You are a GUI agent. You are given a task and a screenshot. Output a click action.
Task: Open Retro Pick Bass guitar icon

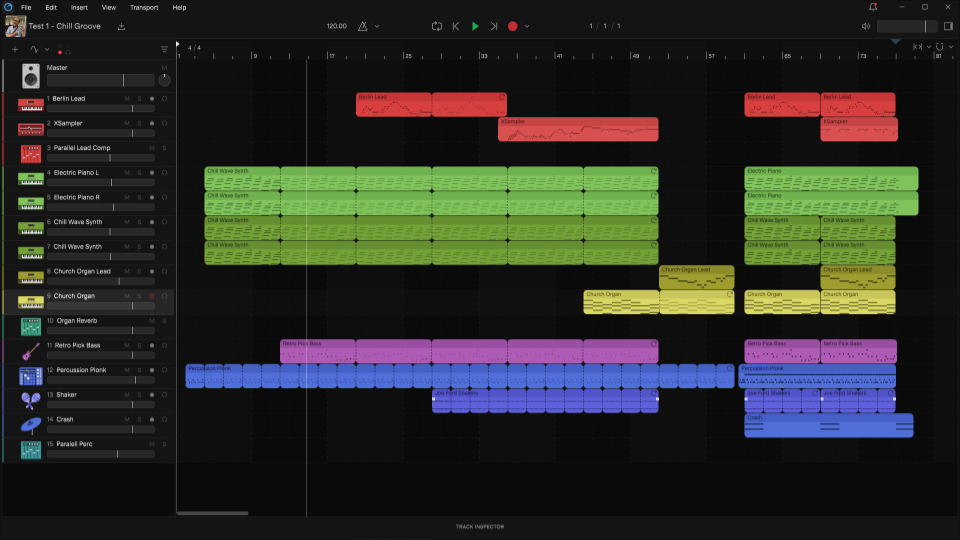pyautogui.click(x=31, y=351)
